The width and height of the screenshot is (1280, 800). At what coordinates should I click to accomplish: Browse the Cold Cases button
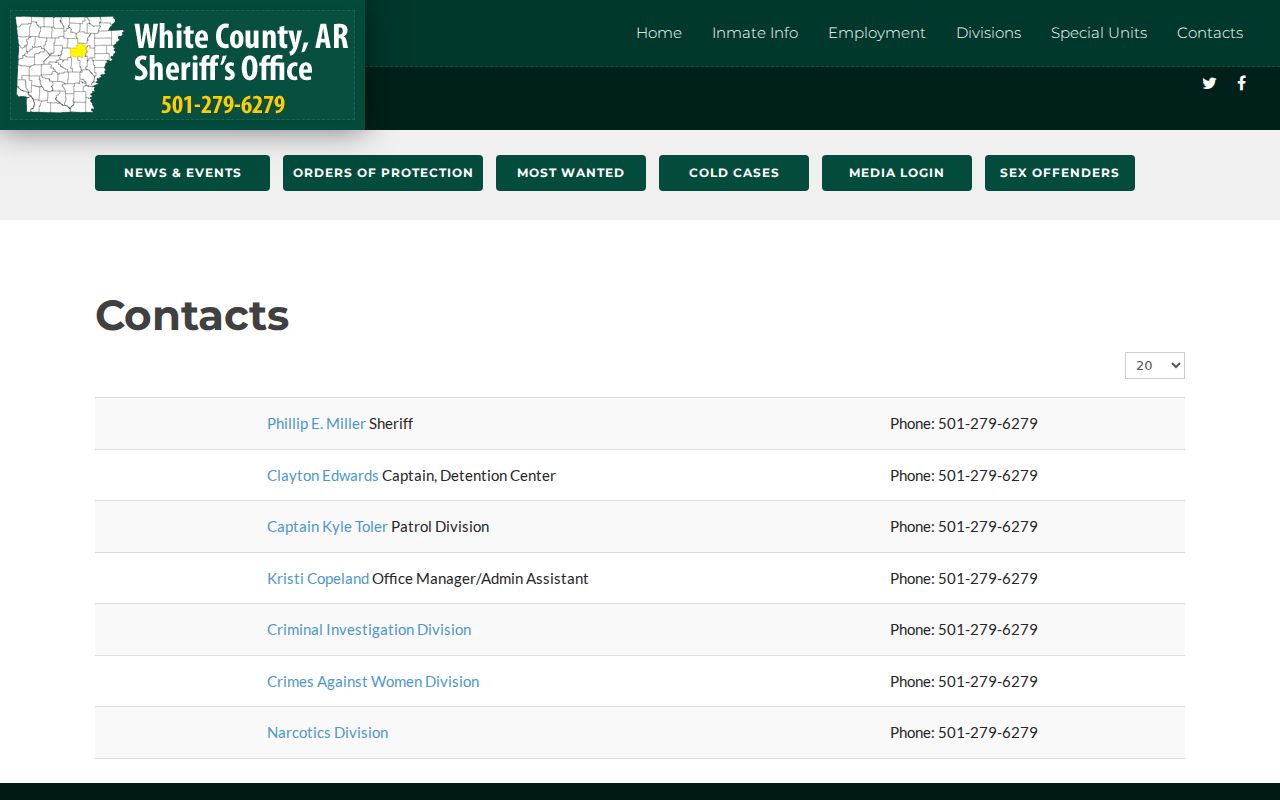pos(734,173)
